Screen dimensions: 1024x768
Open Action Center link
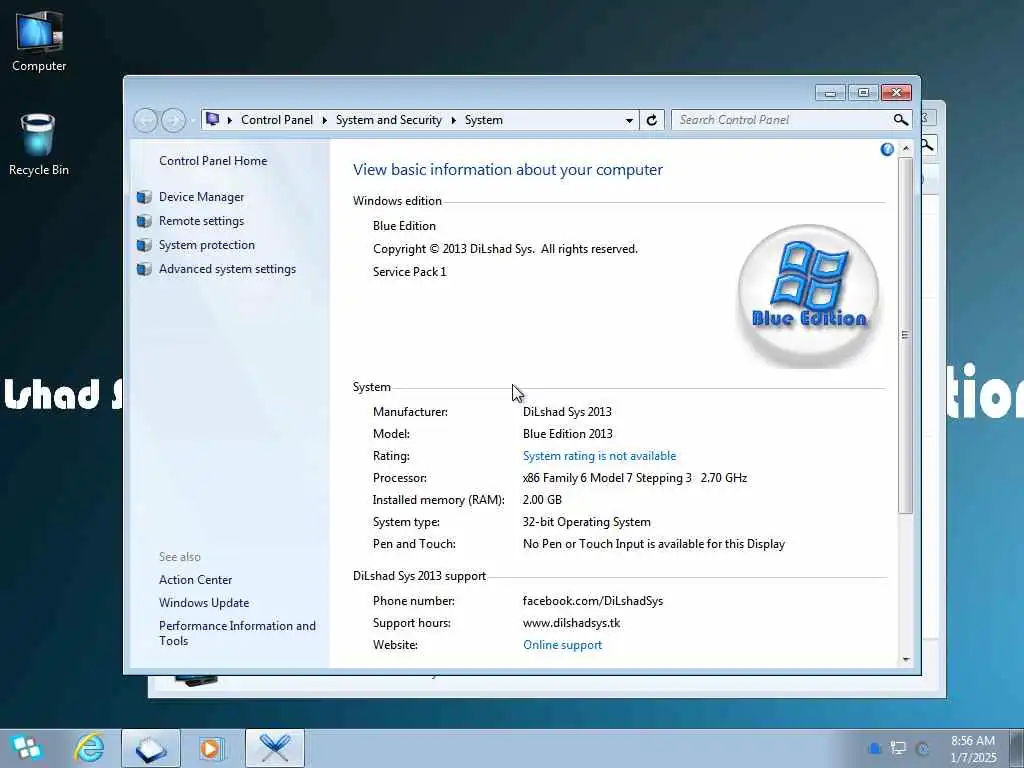[x=195, y=580]
